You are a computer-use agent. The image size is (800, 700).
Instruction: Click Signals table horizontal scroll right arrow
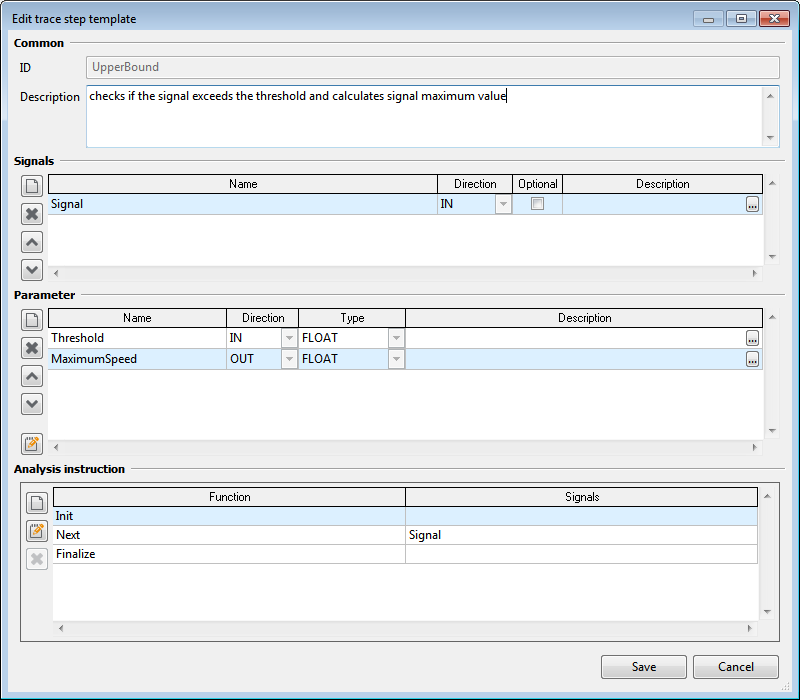(x=755, y=273)
